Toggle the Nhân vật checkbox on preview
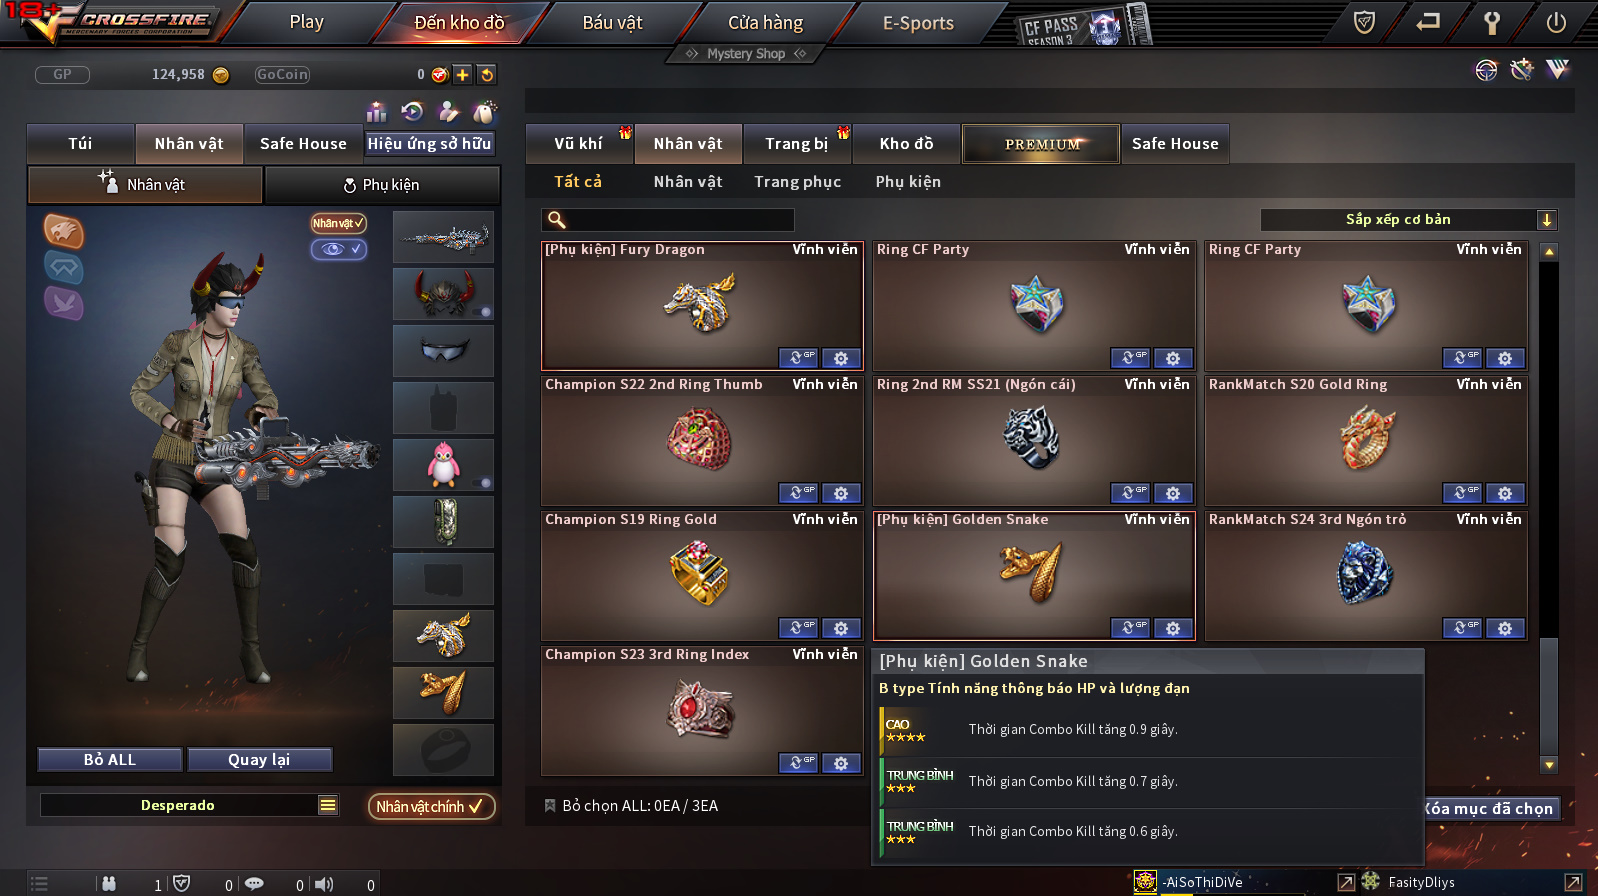Viewport: 1598px width, 896px height. pos(338,223)
